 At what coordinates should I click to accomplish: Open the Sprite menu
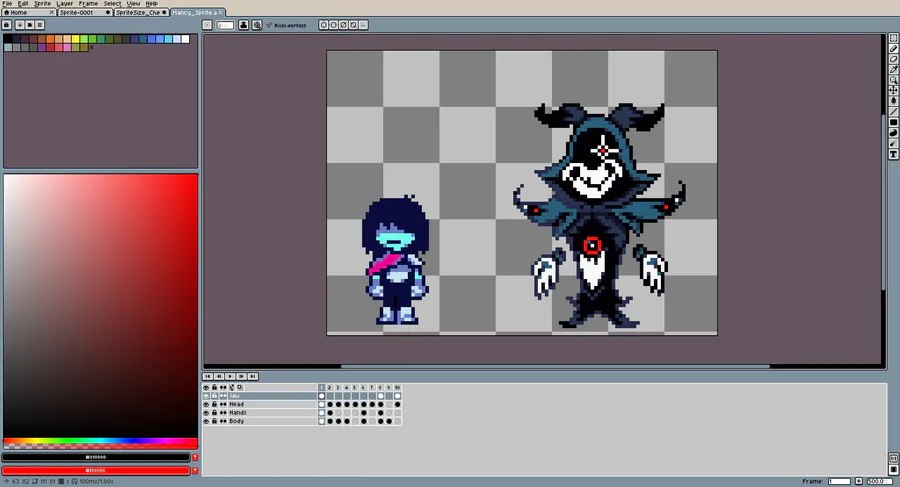42,3
